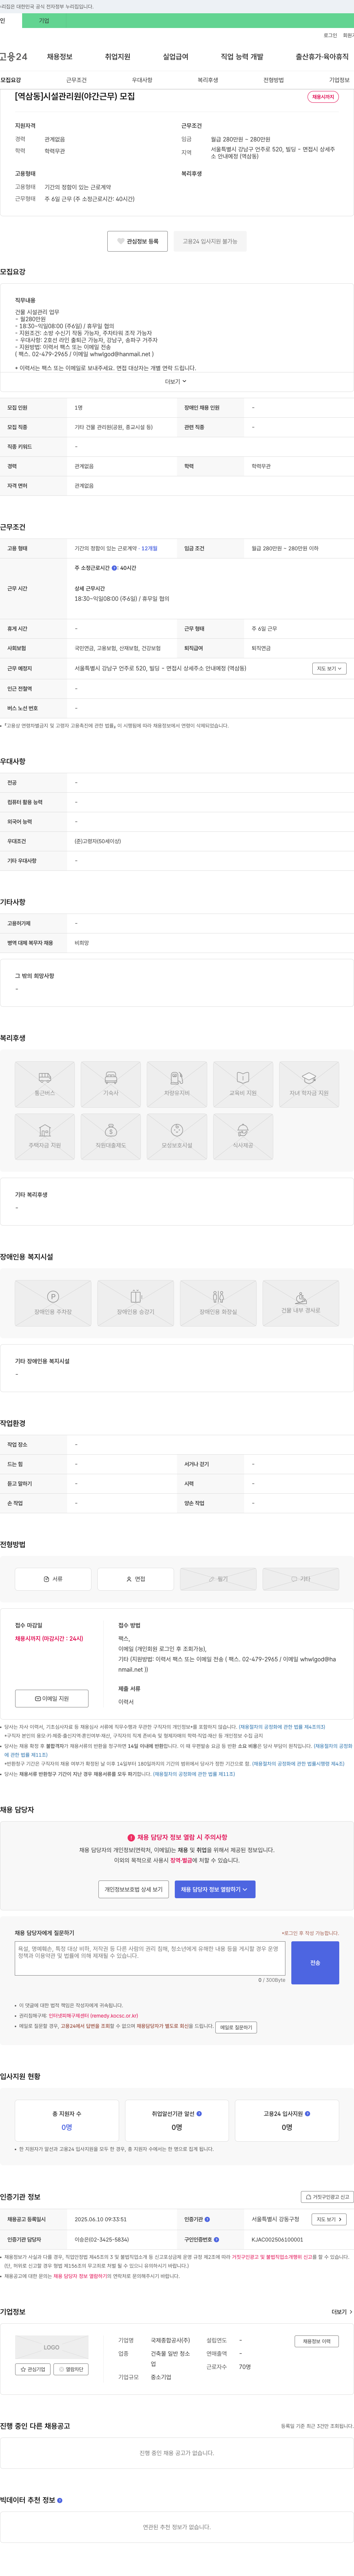
Task: Click the 로그인 link at top
Action: click(x=330, y=35)
